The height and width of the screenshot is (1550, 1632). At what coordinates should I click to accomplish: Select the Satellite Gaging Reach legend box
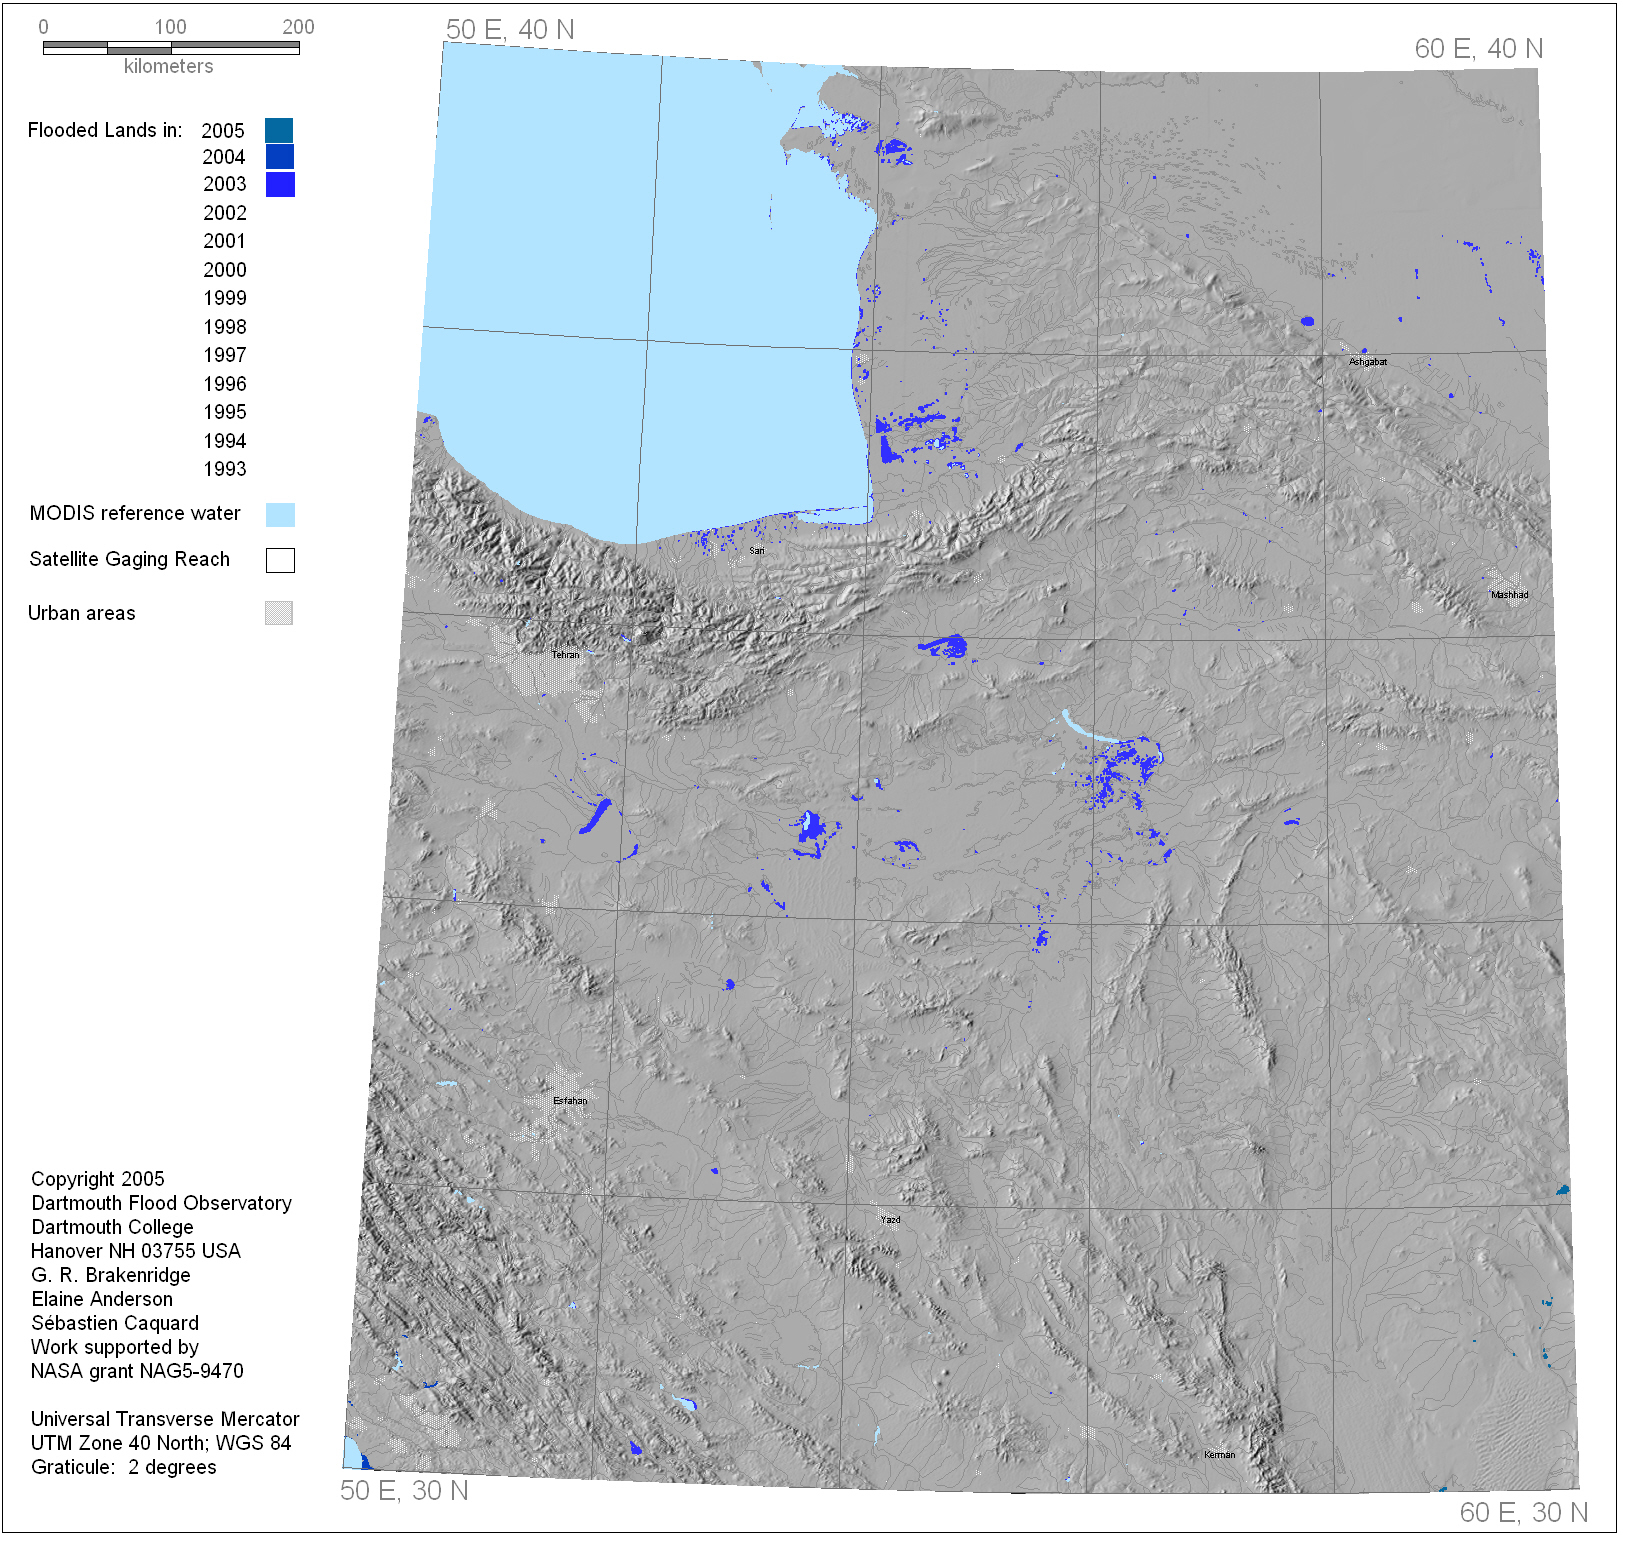280,560
